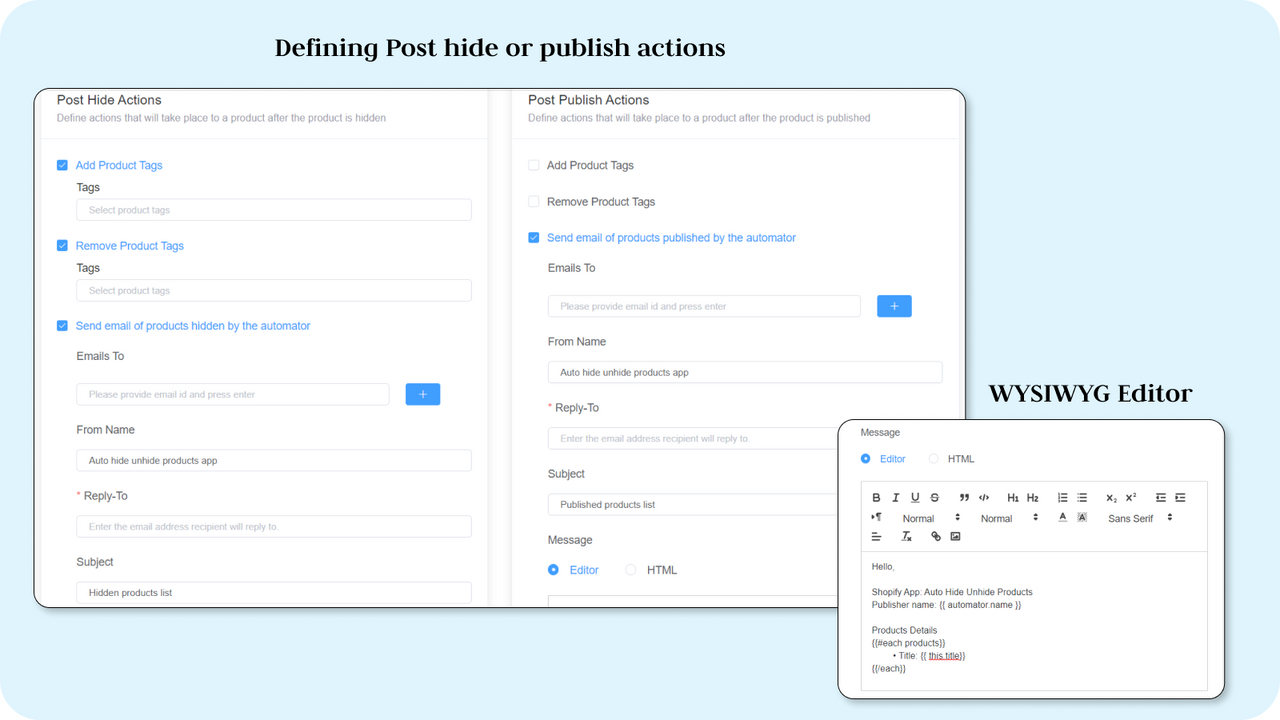
Task: Insert a blockquote in the message body
Action: pos(964,497)
